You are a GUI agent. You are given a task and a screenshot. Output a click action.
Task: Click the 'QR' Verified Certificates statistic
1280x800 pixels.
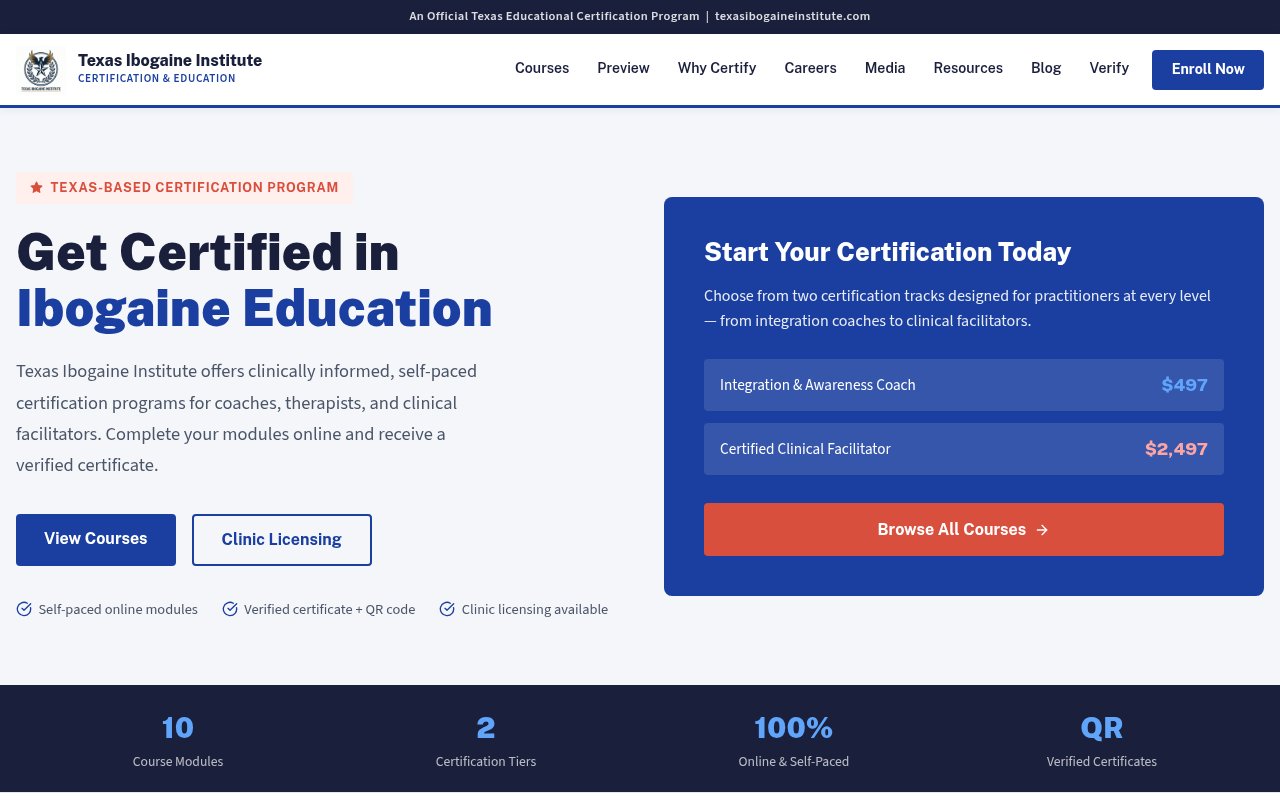click(1102, 727)
